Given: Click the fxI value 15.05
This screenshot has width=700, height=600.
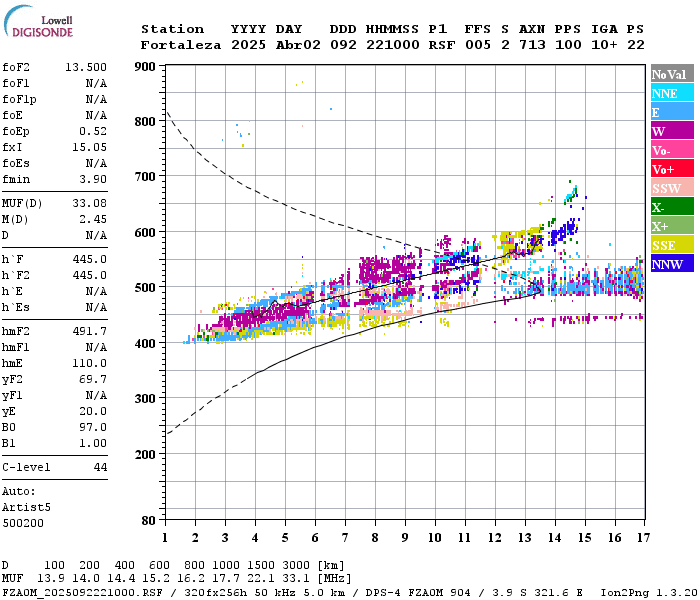Looking at the screenshot, I should [89, 147].
